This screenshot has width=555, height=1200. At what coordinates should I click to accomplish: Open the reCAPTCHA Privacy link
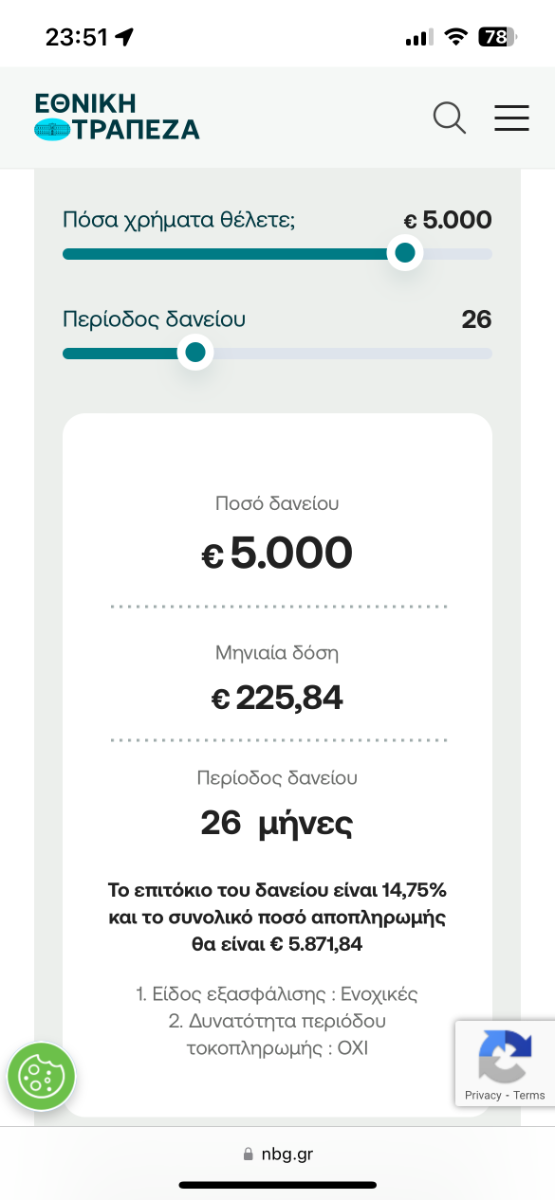click(483, 1095)
